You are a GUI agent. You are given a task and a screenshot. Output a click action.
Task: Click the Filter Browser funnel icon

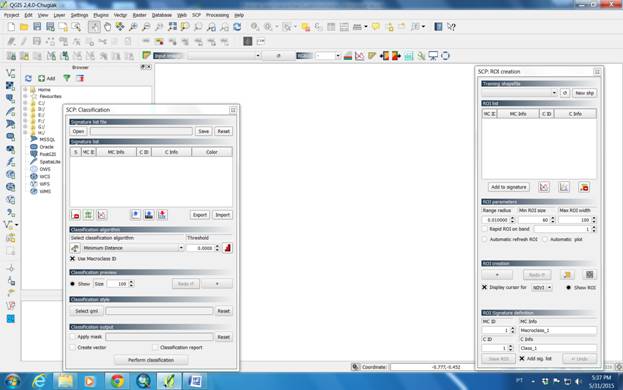coord(67,78)
